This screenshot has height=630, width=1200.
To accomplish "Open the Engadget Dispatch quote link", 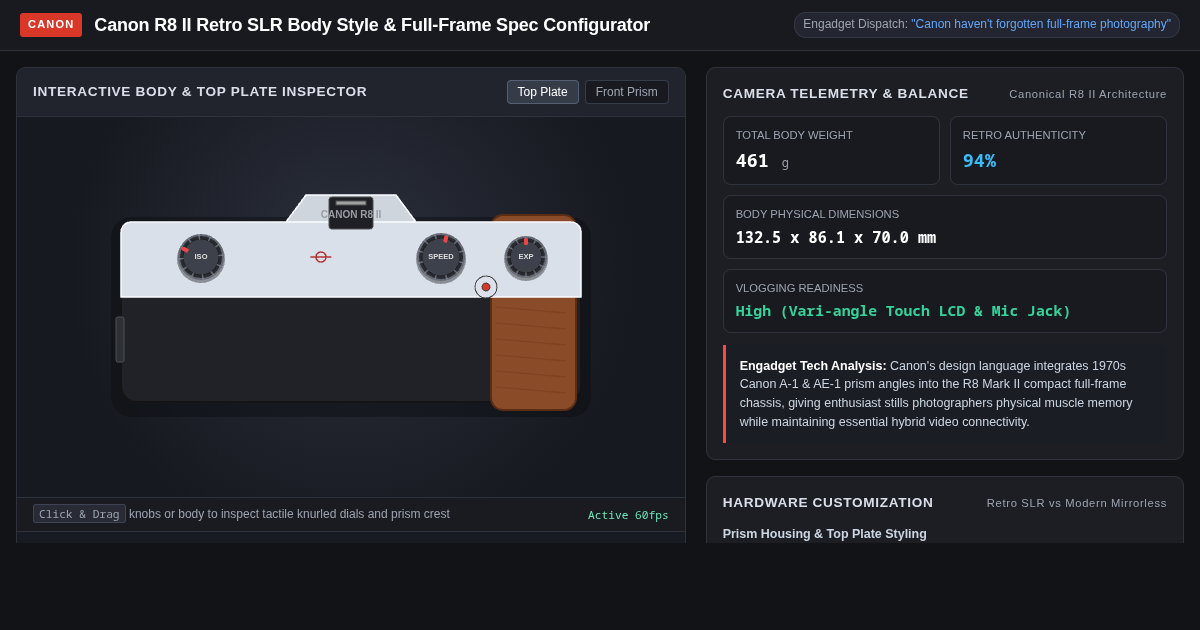I will 1041,24.
